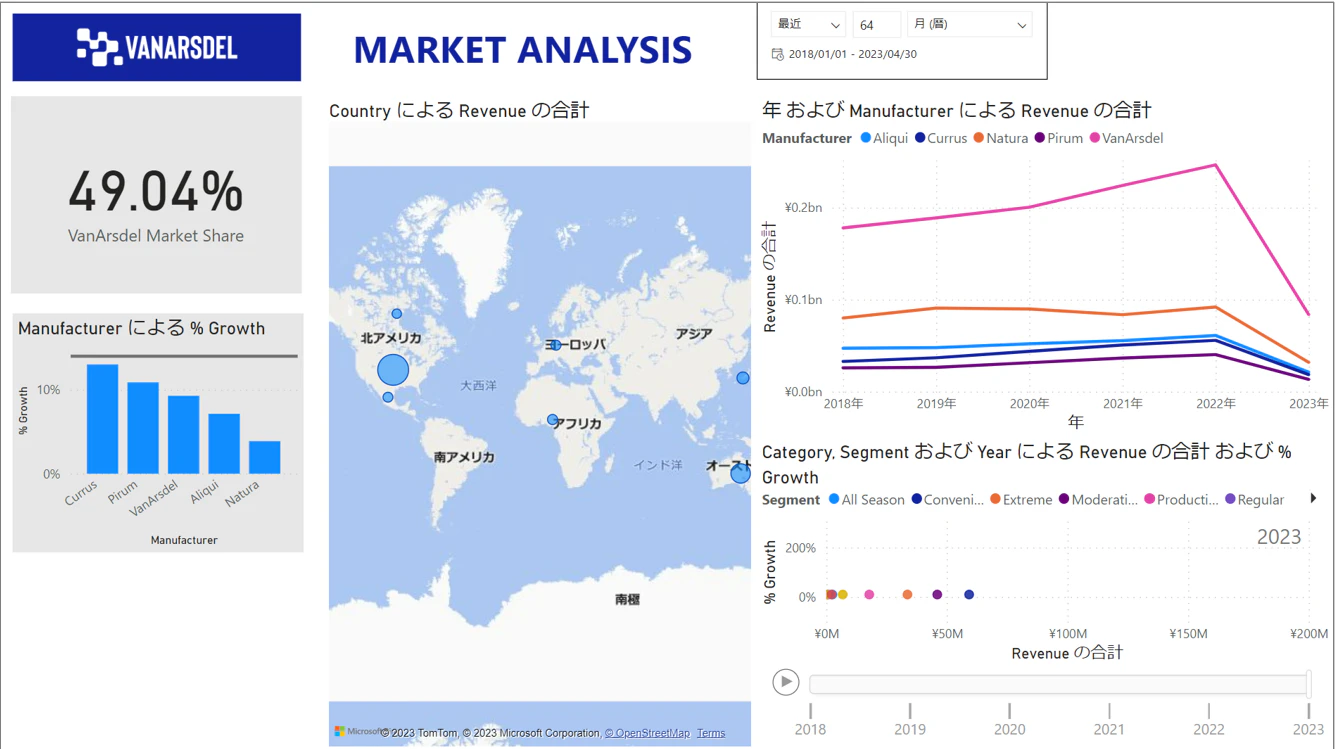The width and height of the screenshot is (1335, 749).
Task: Click the calendar icon beside date range
Action: [x=777, y=54]
